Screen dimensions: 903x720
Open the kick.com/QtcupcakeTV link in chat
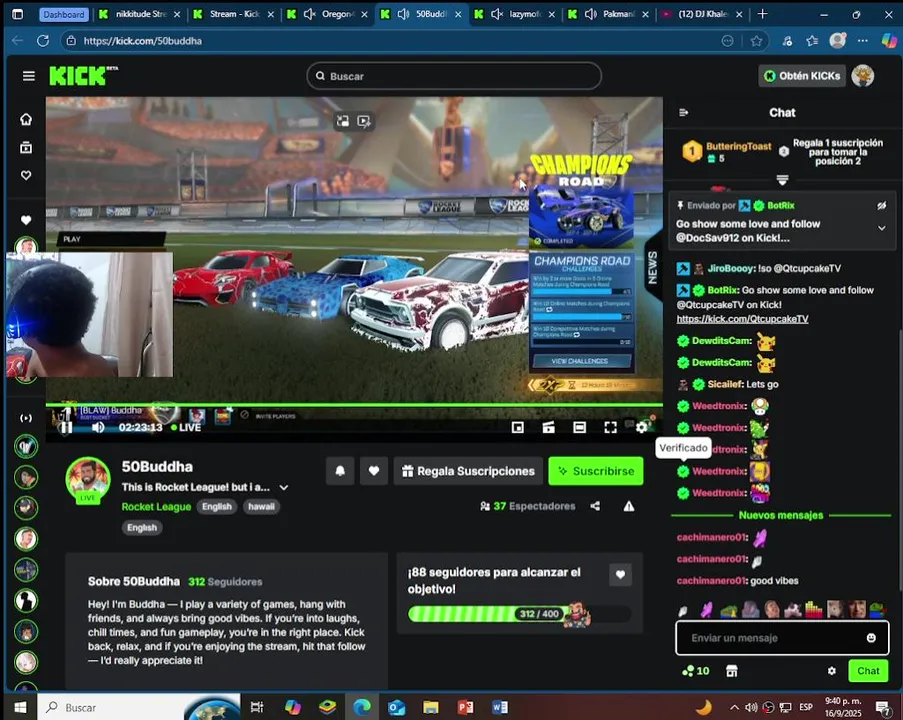[742, 319]
